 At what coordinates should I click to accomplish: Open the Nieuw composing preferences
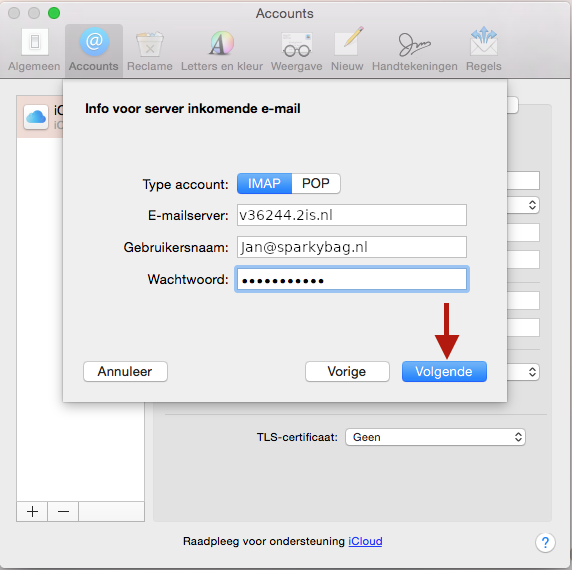(347, 50)
